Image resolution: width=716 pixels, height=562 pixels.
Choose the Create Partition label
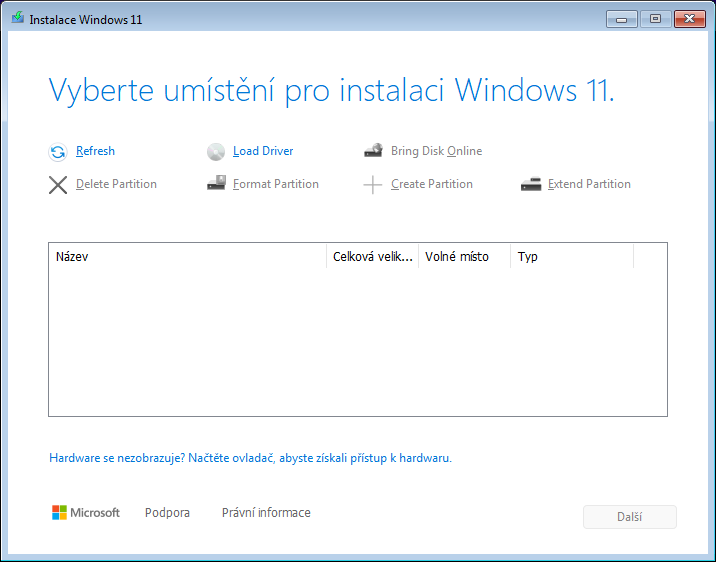coord(432,184)
